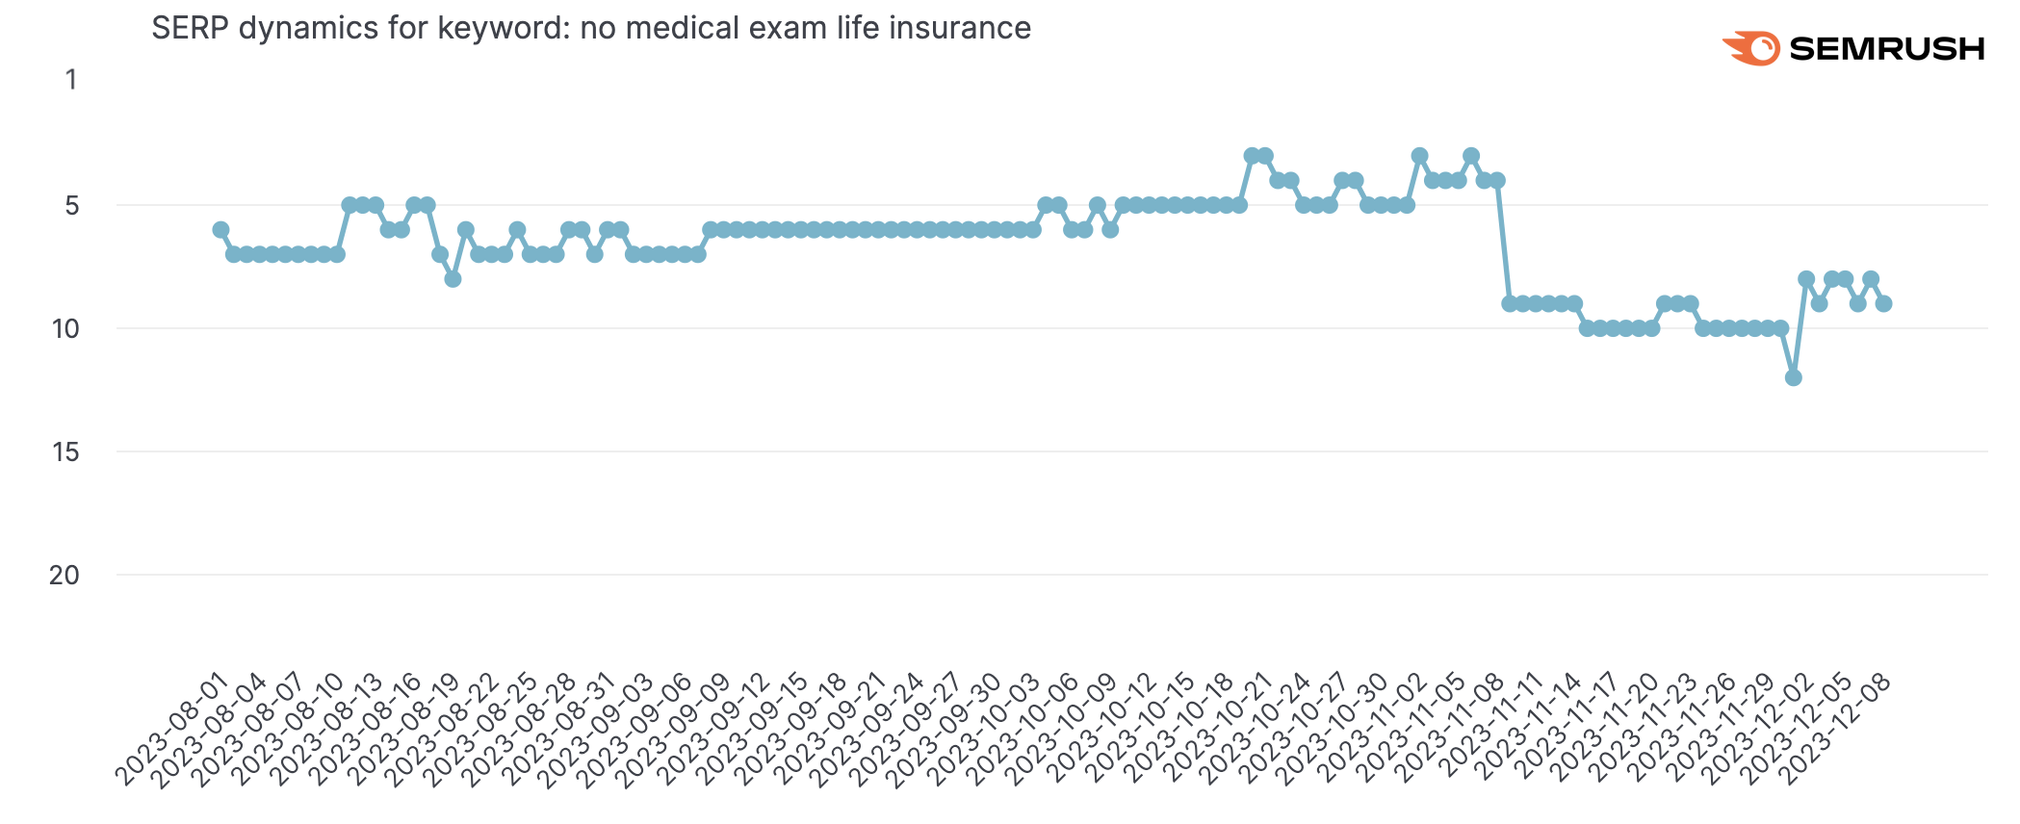Click first data point after the sharp November drop
The image size is (2020, 824).
coord(1509,304)
